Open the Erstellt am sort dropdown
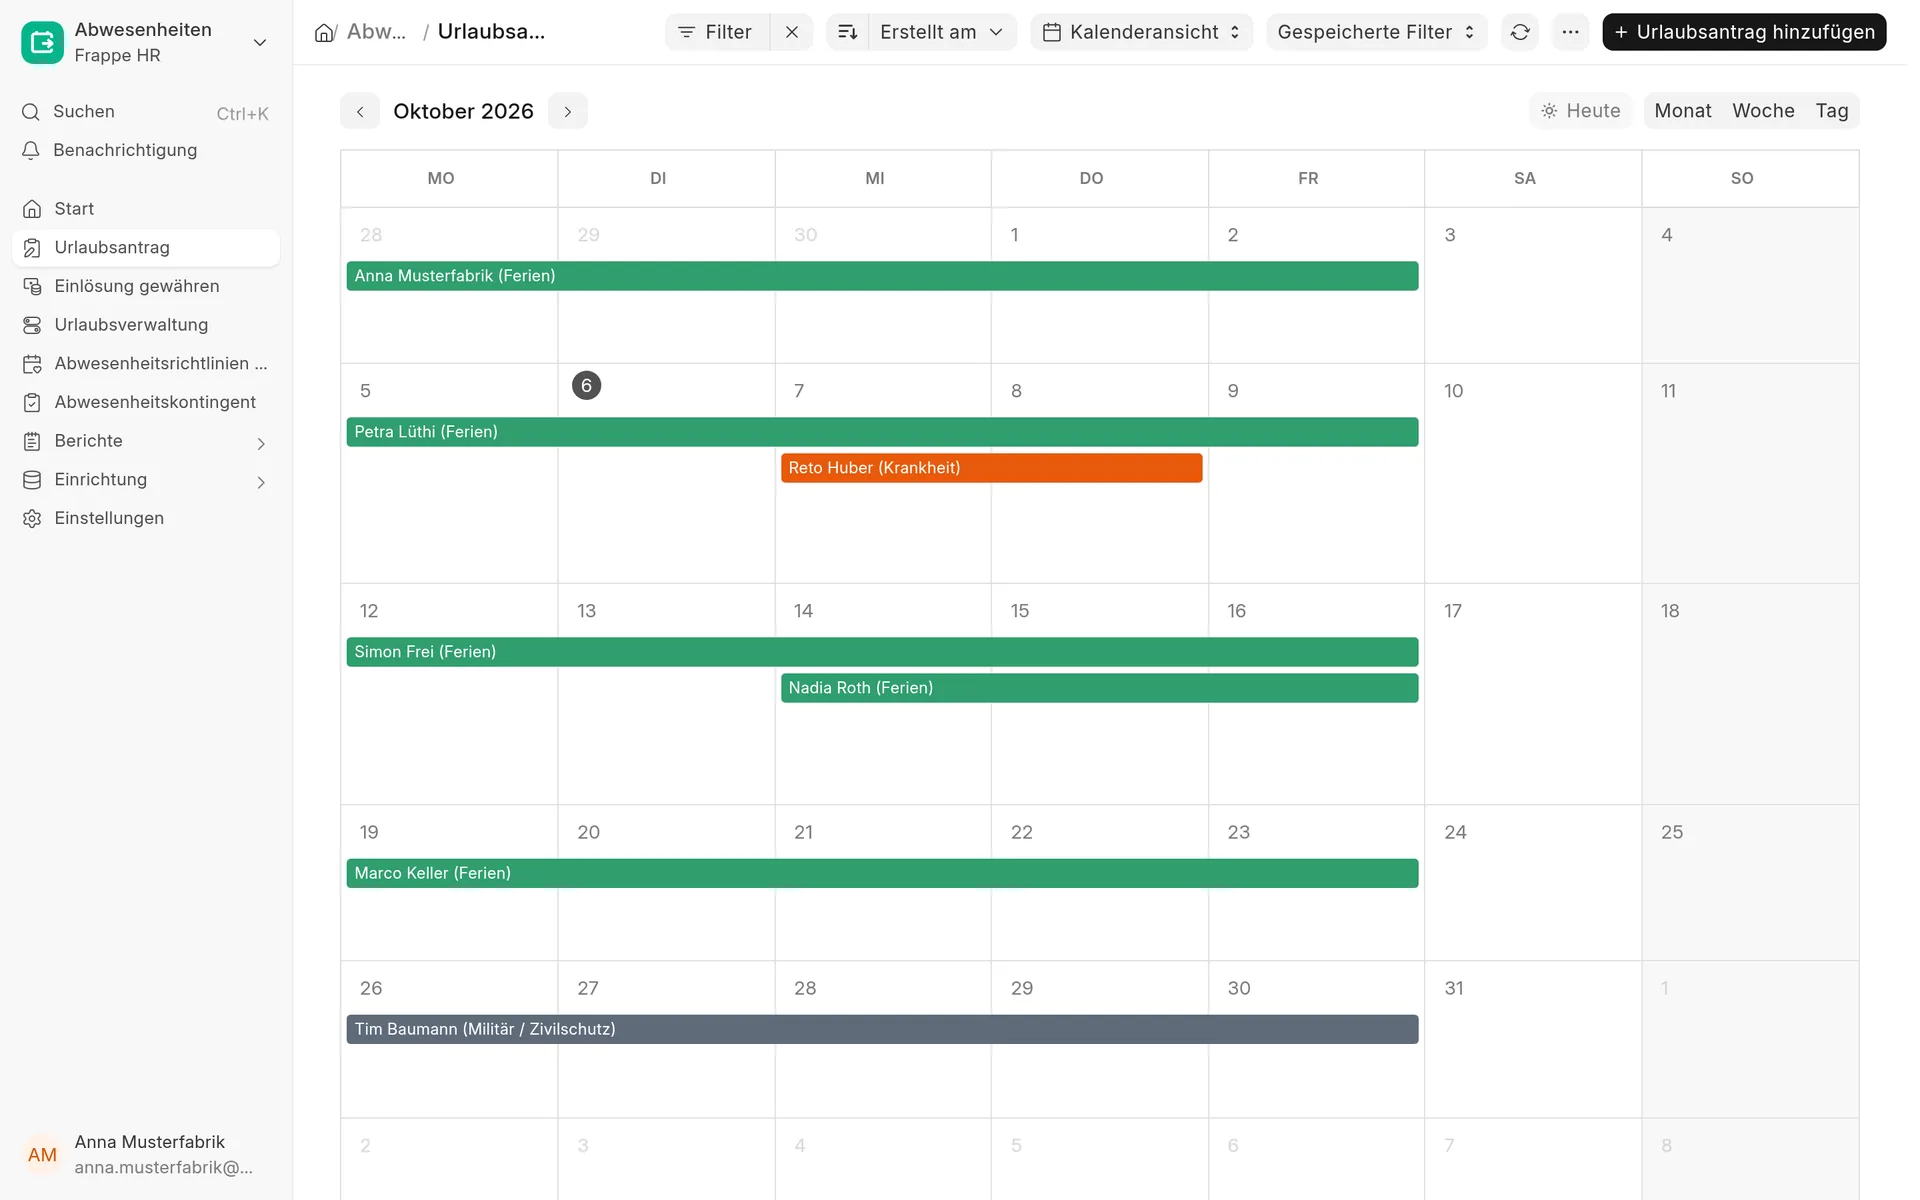The image size is (1920, 1200). pyautogui.click(x=942, y=32)
